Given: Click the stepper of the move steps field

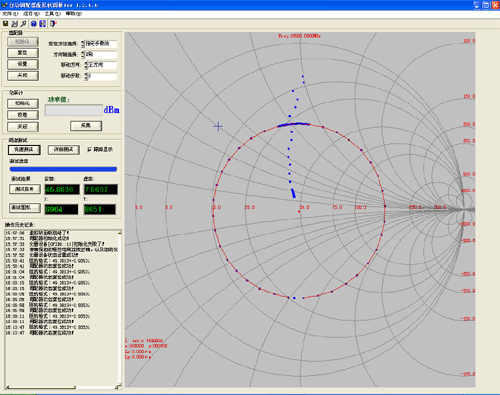Looking at the screenshot, I should click(x=86, y=76).
